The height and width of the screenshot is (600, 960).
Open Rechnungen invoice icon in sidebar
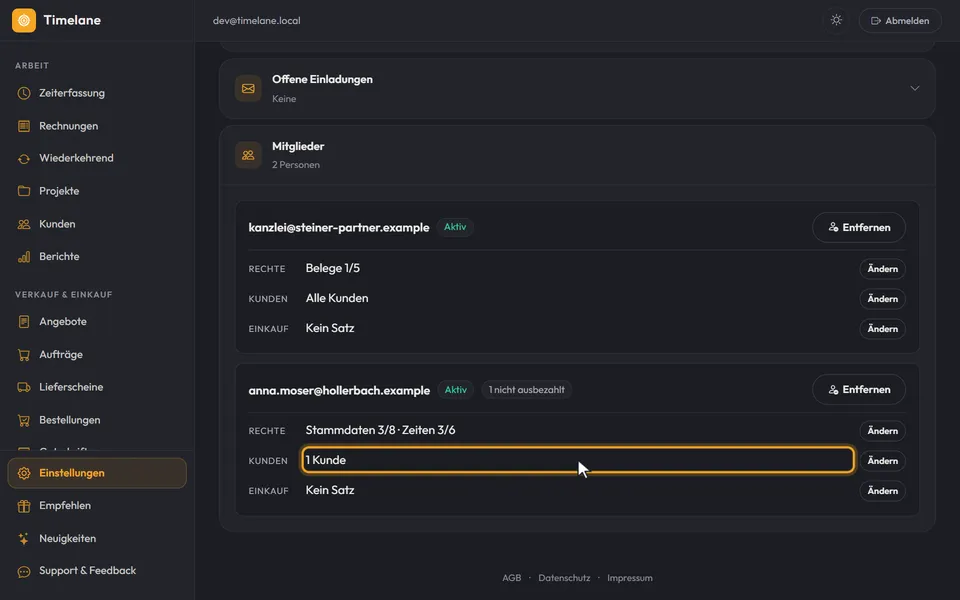point(24,126)
